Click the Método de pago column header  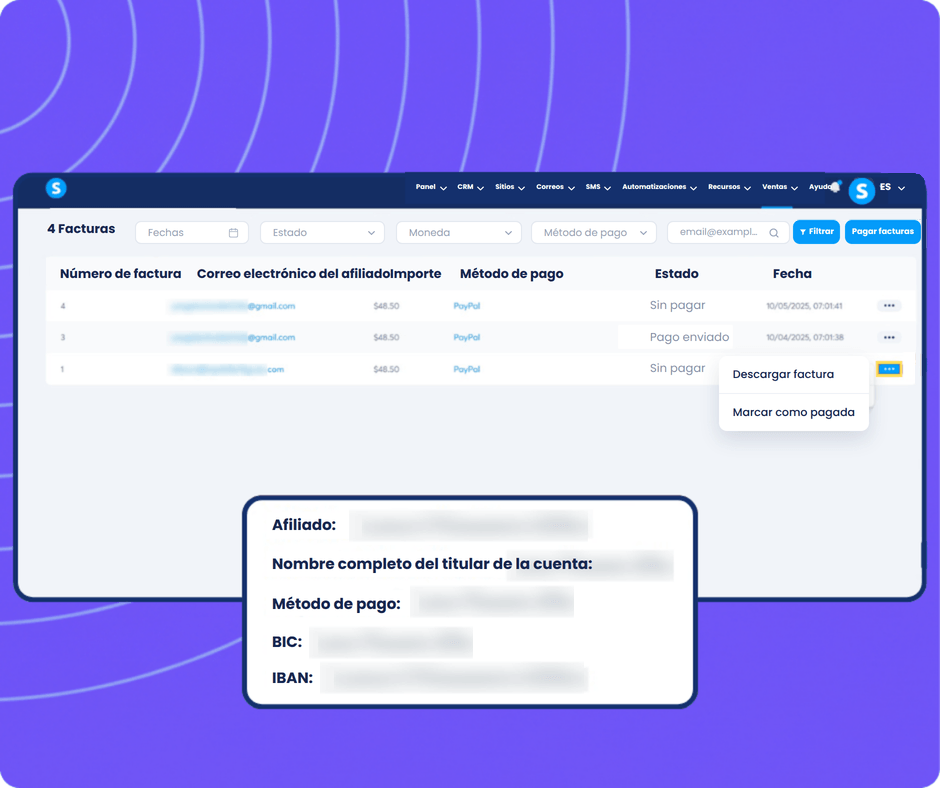511,274
